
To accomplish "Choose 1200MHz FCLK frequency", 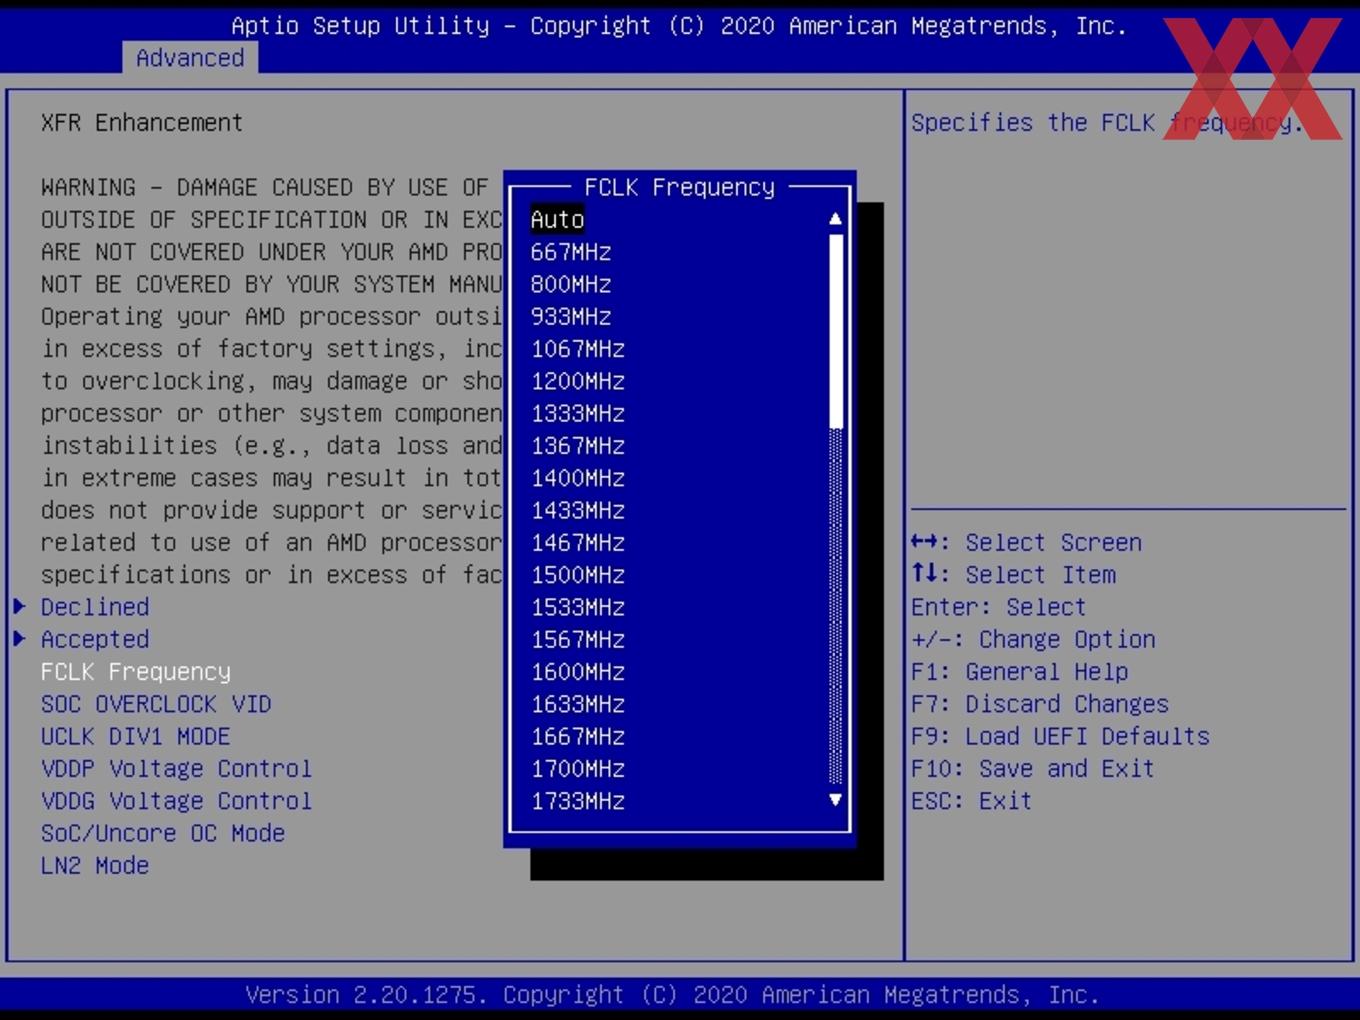I will tap(578, 381).
